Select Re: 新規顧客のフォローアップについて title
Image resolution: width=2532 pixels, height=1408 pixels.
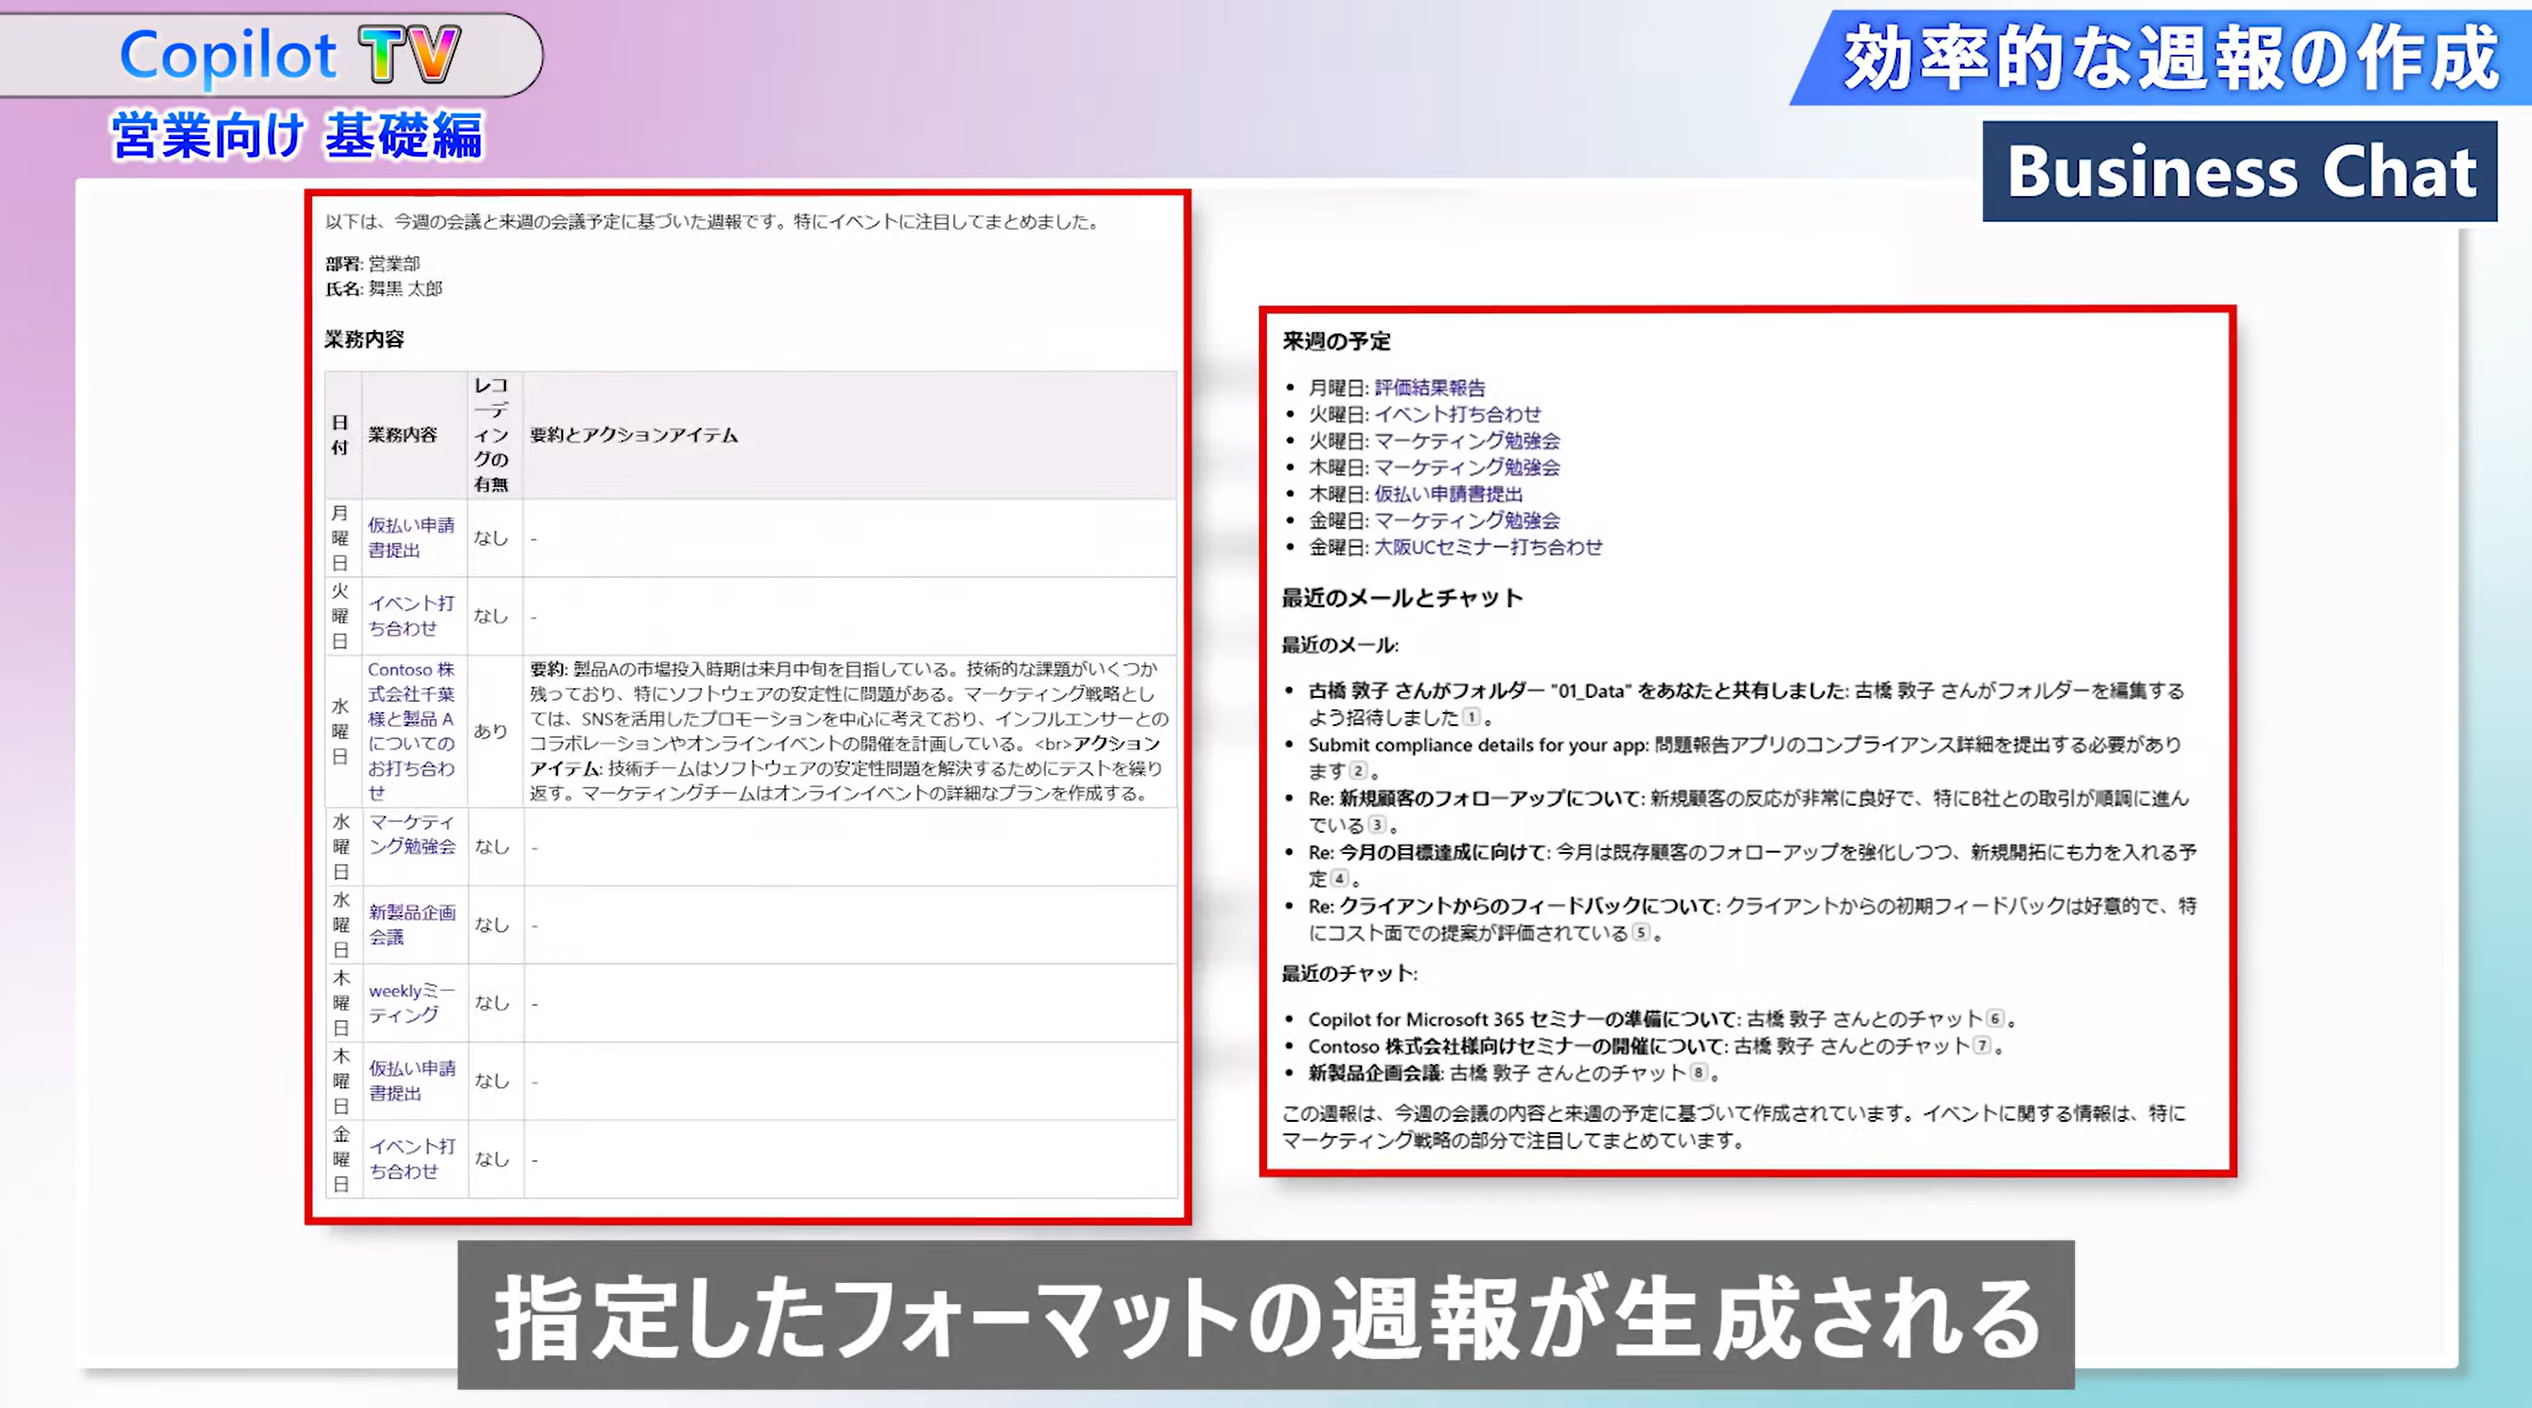[1475, 799]
